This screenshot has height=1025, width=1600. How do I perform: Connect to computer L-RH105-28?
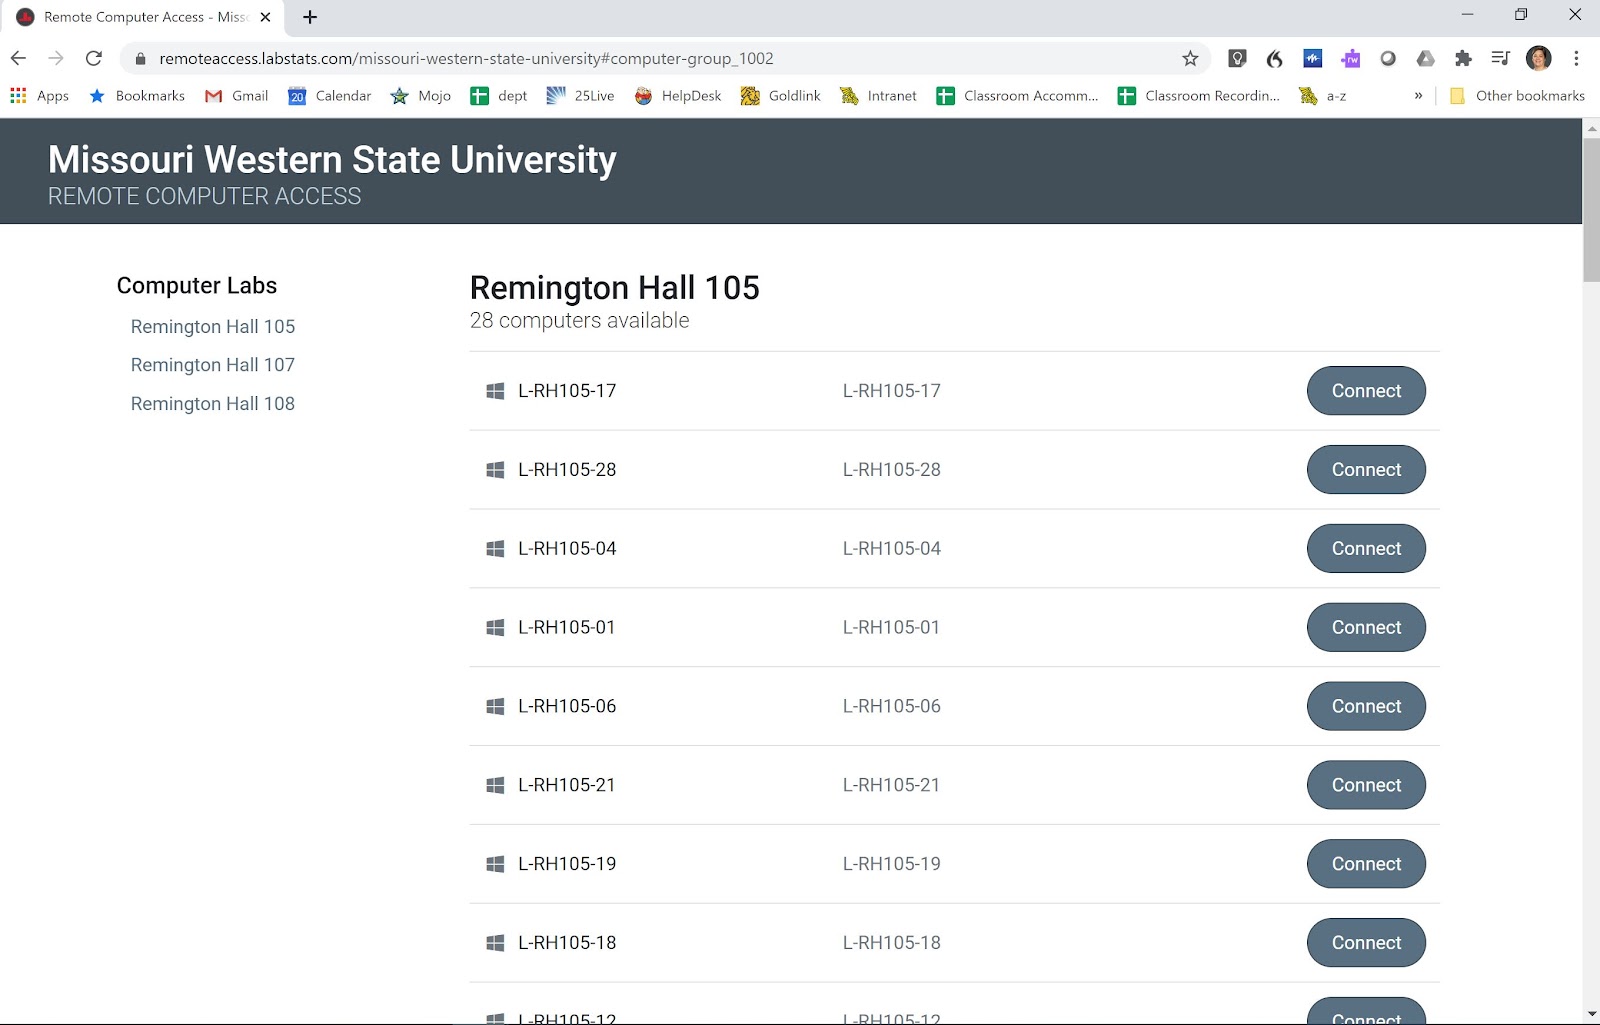pos(1366,470)
